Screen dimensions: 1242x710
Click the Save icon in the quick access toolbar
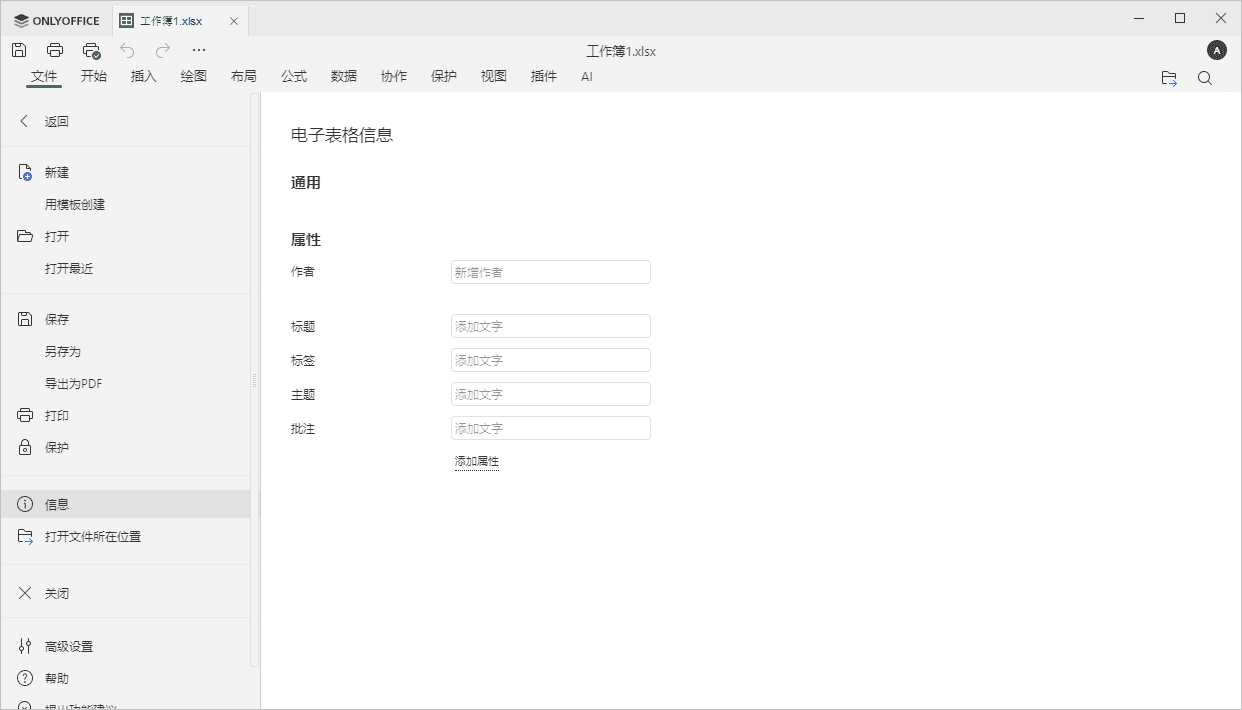click(x=18, y=49)
